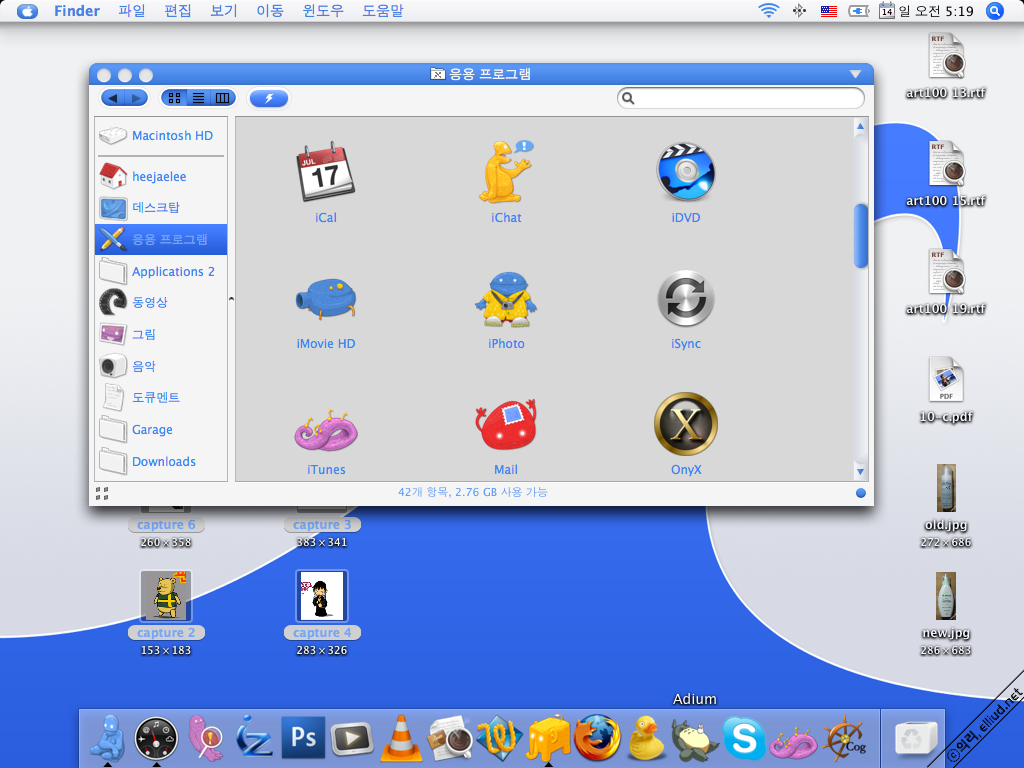Viewport: 1024px width, 768px height.
Task: Click the battery status icon
Action: point(858,11)
